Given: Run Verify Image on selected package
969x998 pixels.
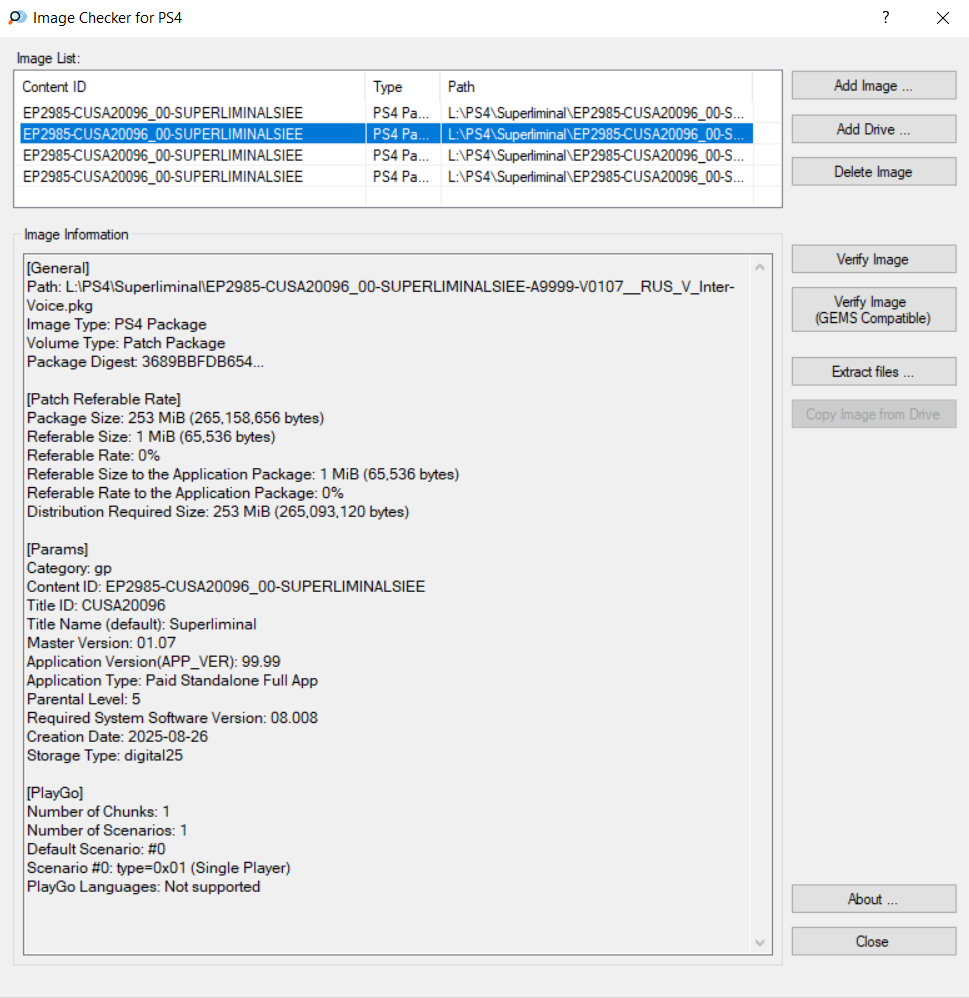Looking at the screenshot, I should pos(873,260).
